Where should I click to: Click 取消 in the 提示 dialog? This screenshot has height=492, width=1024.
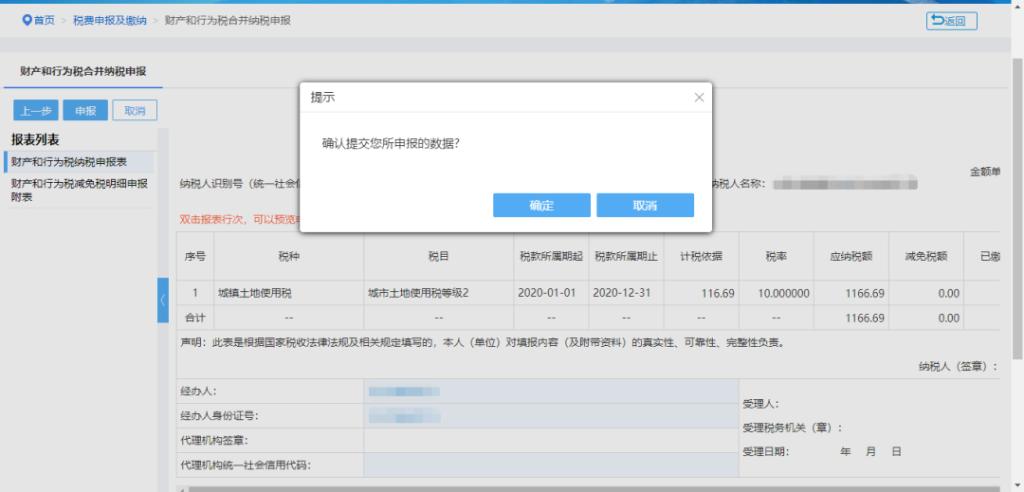point(645,205)
